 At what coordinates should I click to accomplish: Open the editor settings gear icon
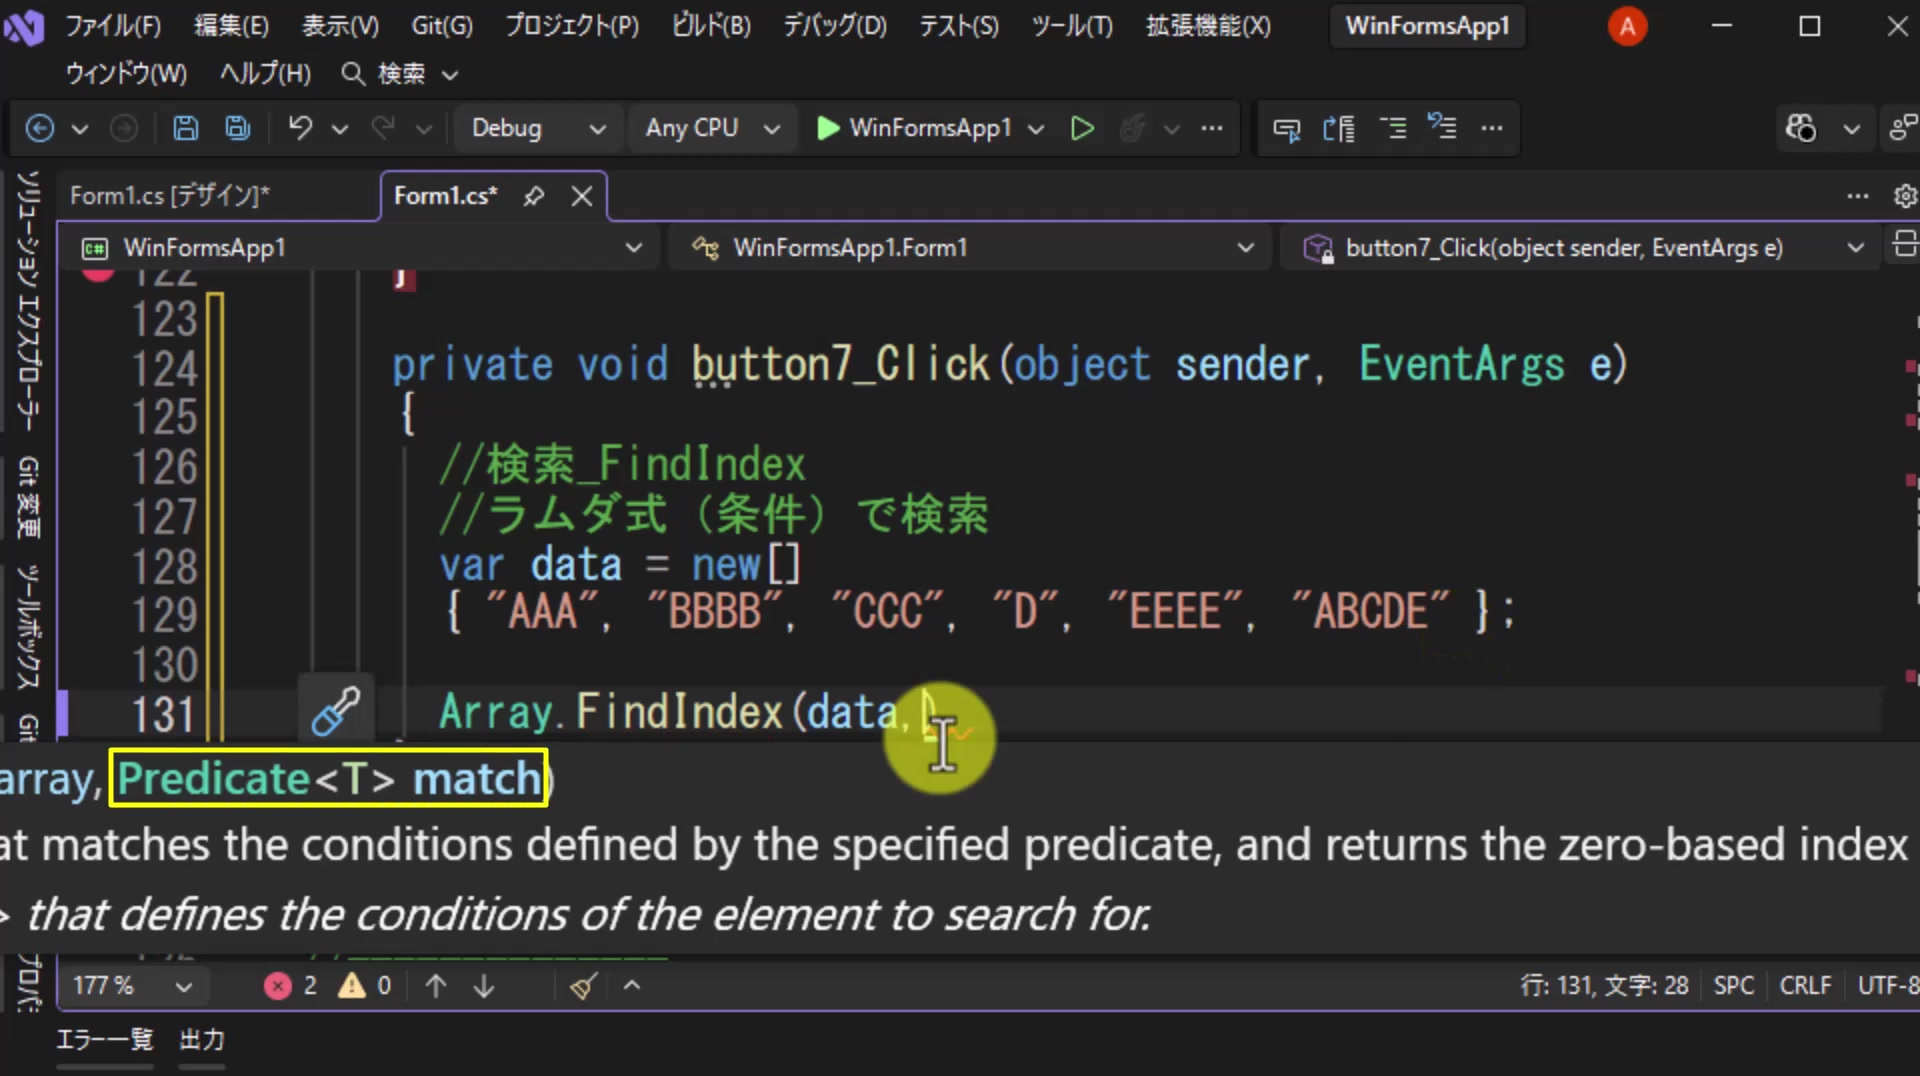pos(1905,196)
